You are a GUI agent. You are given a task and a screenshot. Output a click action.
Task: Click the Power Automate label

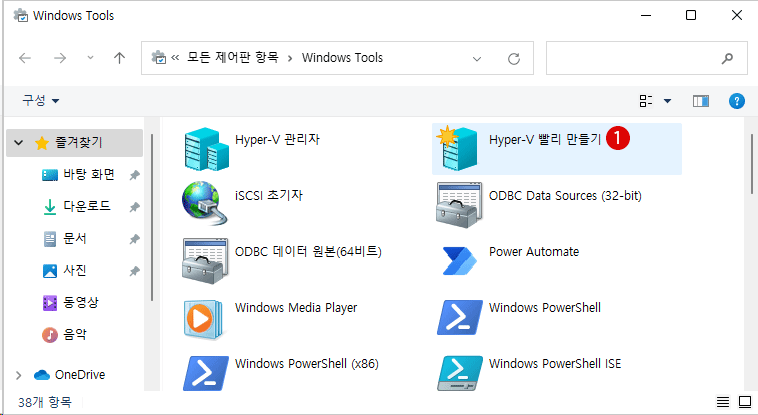(534, 252)
